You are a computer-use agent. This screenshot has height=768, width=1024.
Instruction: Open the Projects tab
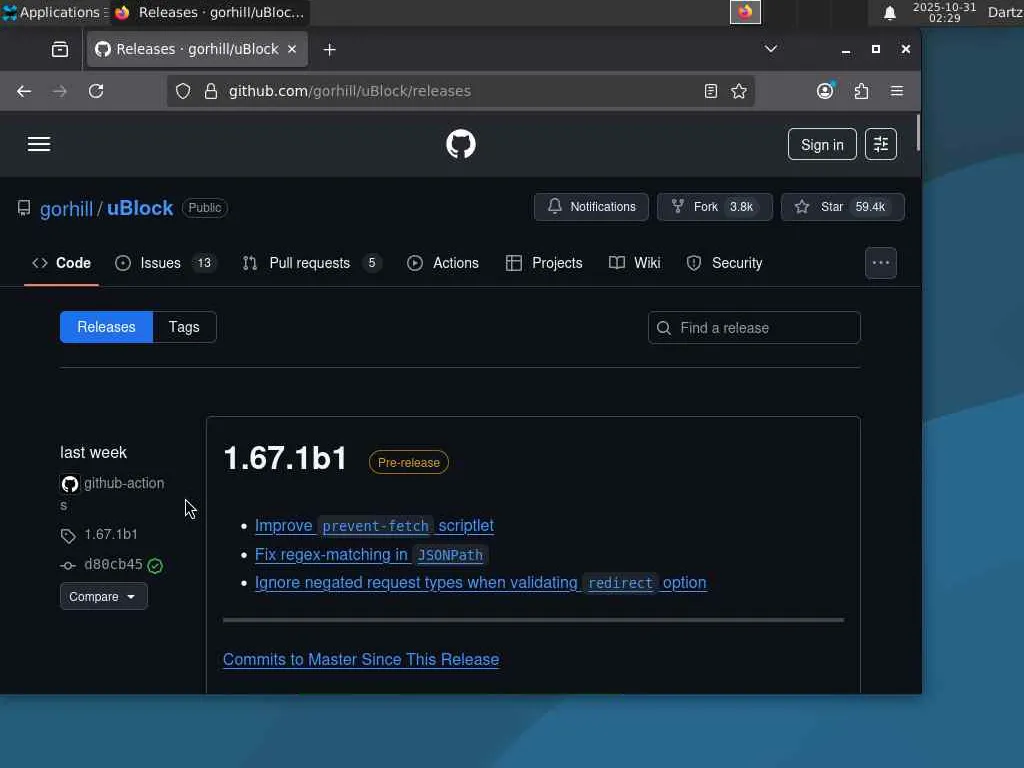click(544, 263)
